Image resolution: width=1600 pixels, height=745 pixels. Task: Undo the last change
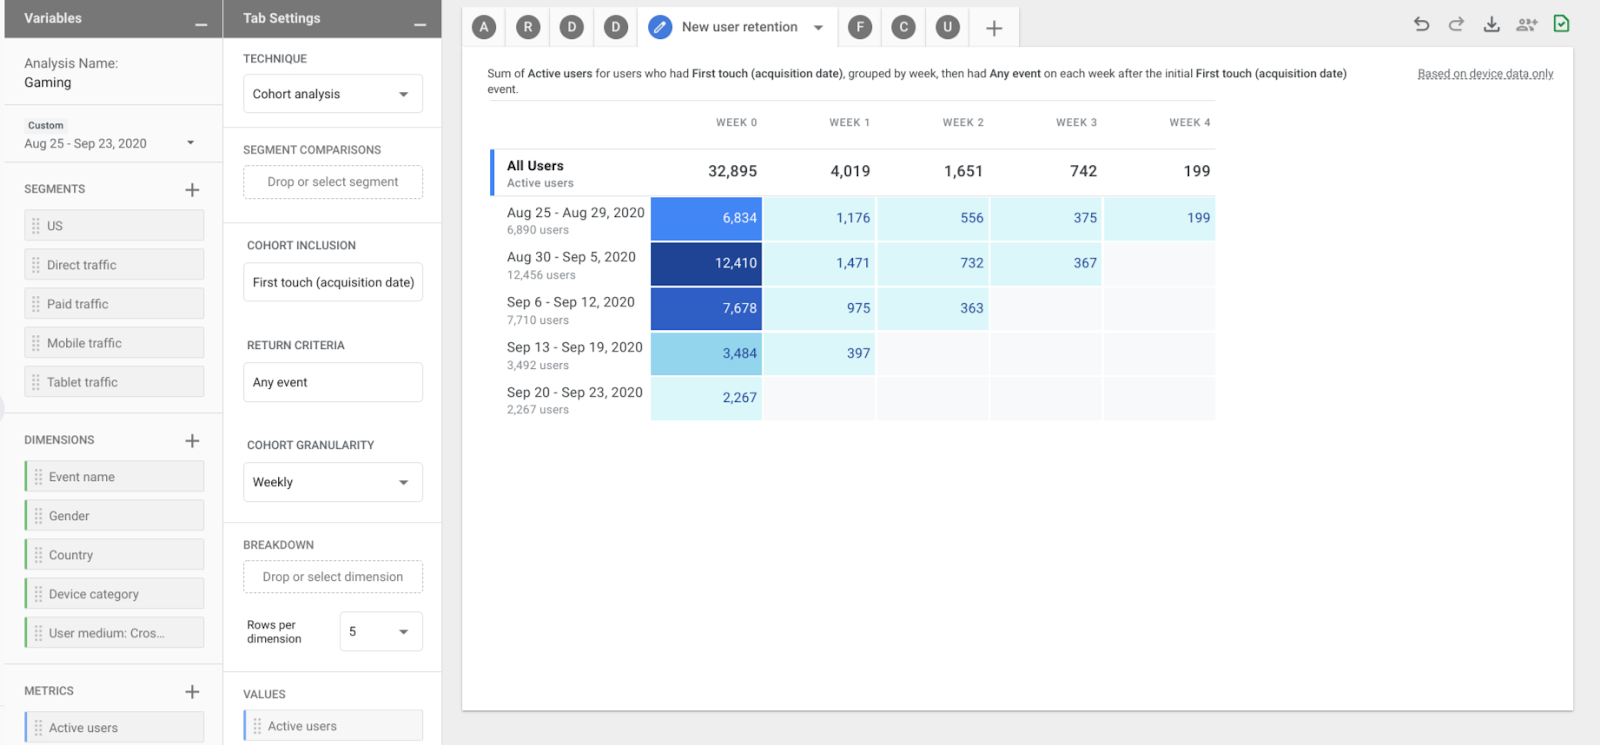(1421, 24)
